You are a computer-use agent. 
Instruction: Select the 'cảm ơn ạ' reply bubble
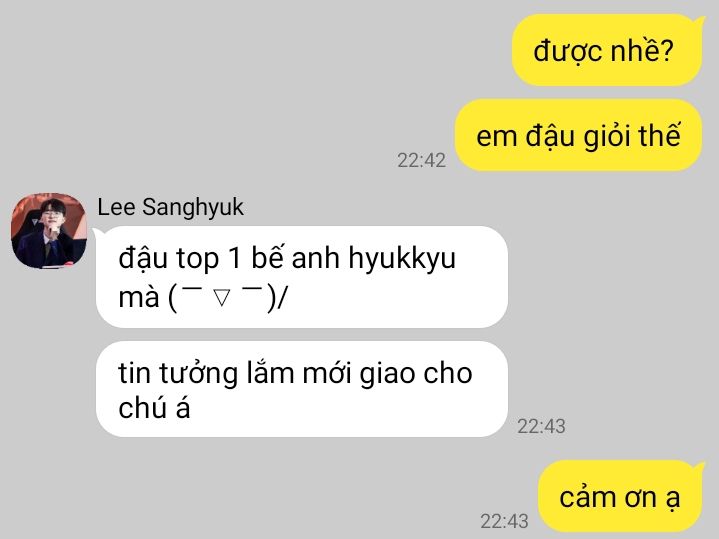click(620, 496)
